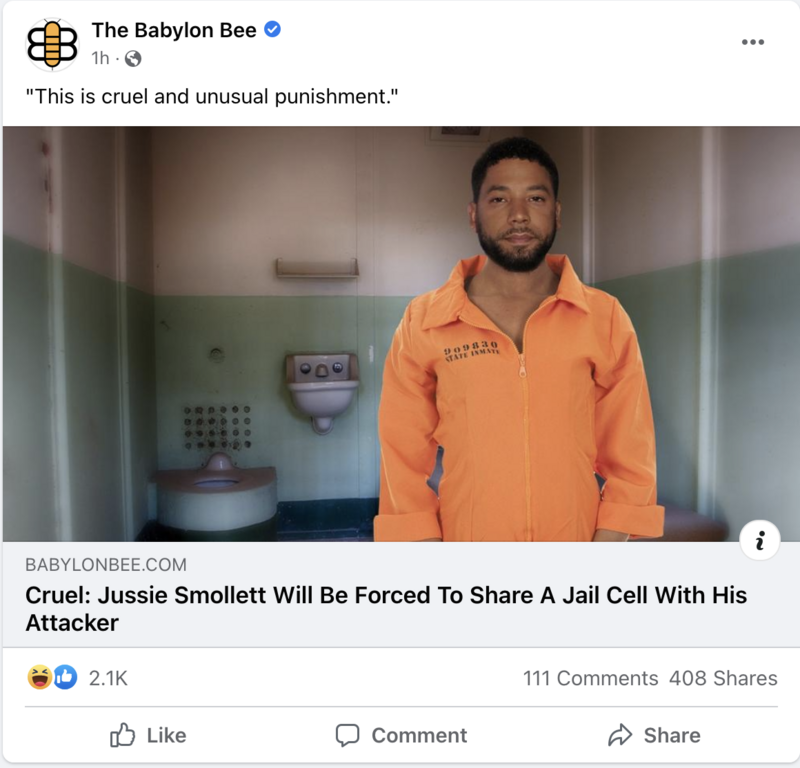Click the laughing Haha reaction emoji
Screen dimensions: 800x768
[x=40, y=678]
